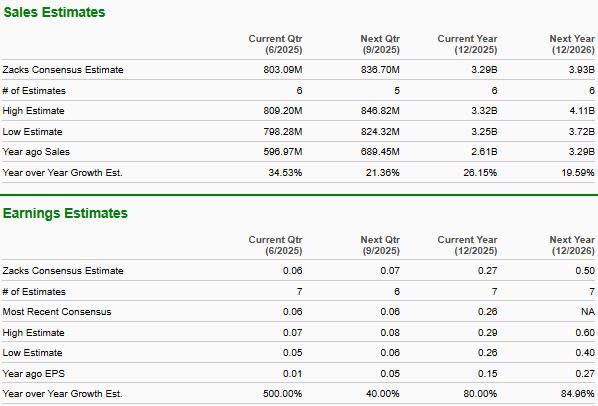Viewport: 598px width, 406px height.
Task: Select Next Year (12/2026) sales column header
Action: click(572, 44)
